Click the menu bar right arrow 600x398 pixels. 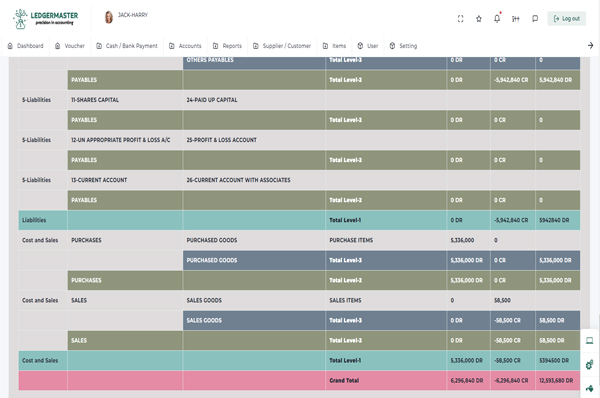click(590, 46)
